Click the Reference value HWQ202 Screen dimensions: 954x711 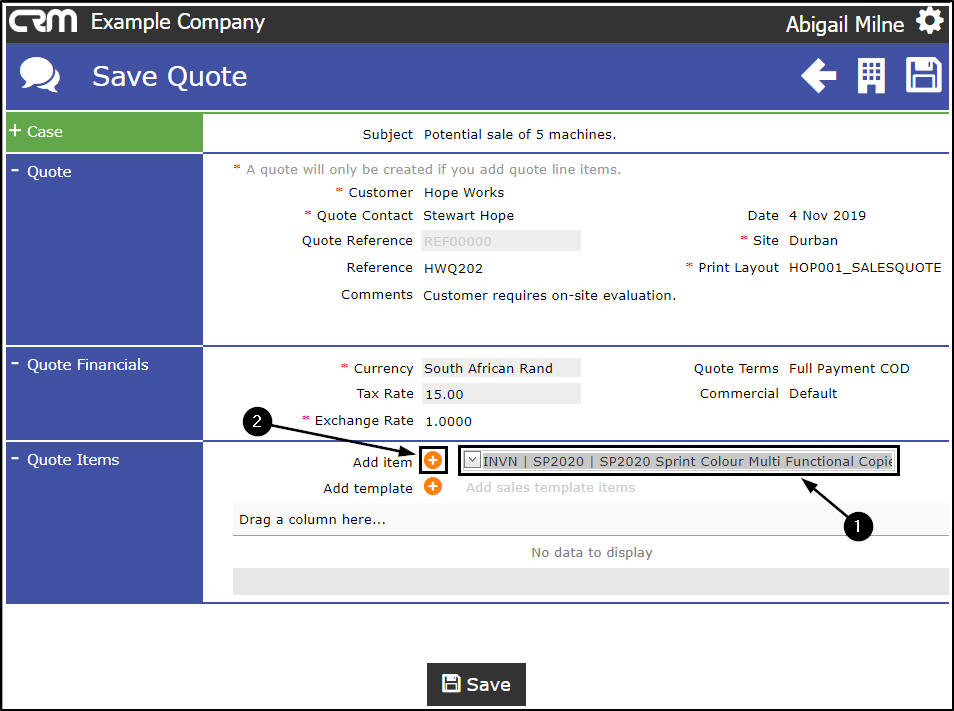coord(453,268)
